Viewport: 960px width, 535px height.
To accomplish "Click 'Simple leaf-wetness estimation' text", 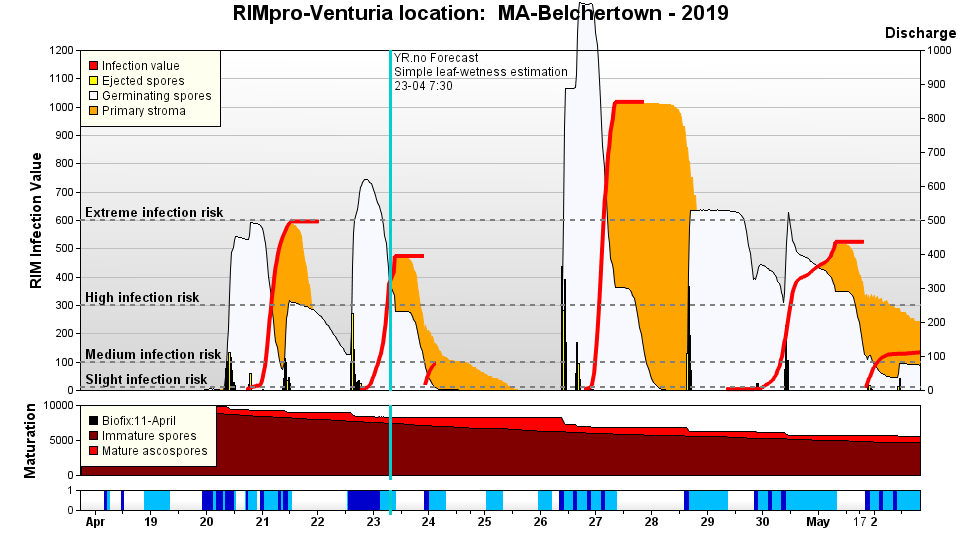I will pyautogui.click(x=481, y=72).
